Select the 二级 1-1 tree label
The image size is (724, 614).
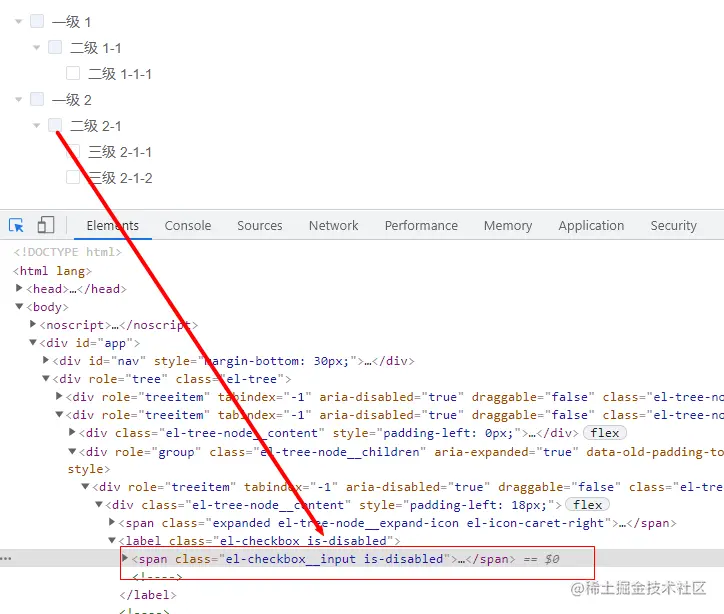[96, 48]
